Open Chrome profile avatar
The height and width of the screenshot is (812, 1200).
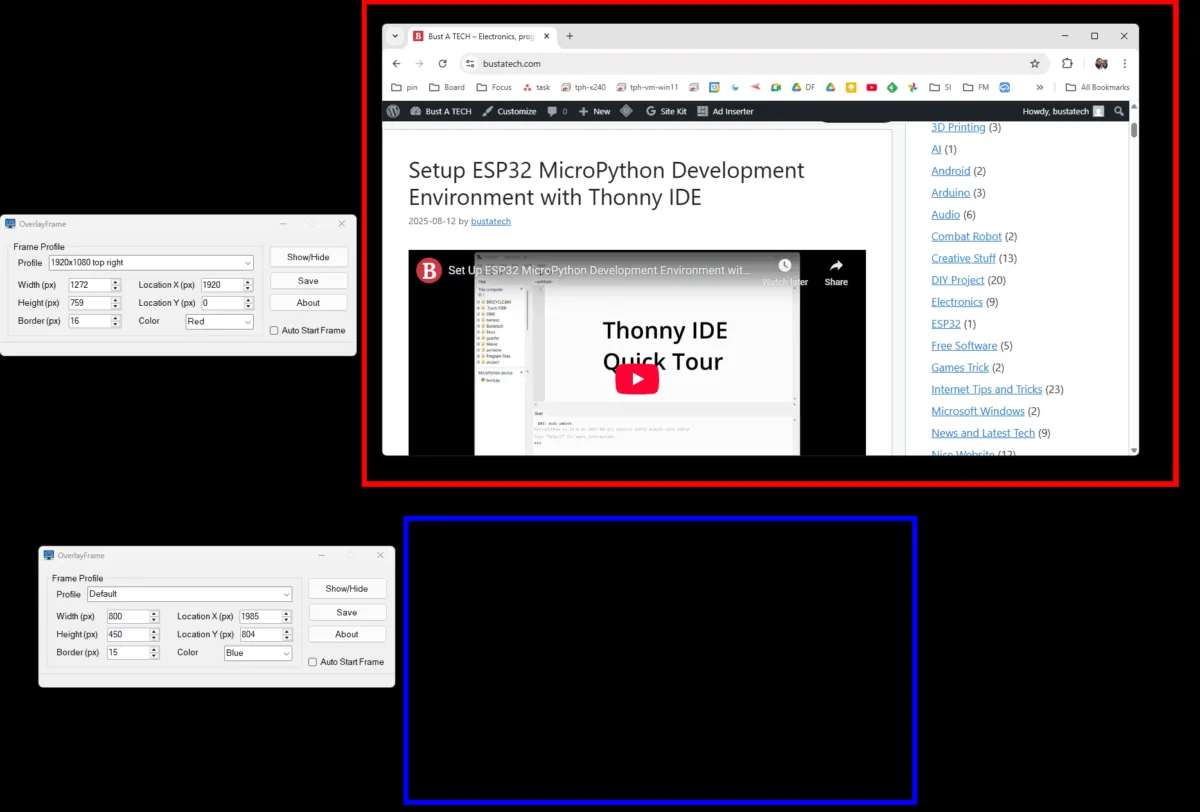pyautogui.click(x=1101, y=63)
